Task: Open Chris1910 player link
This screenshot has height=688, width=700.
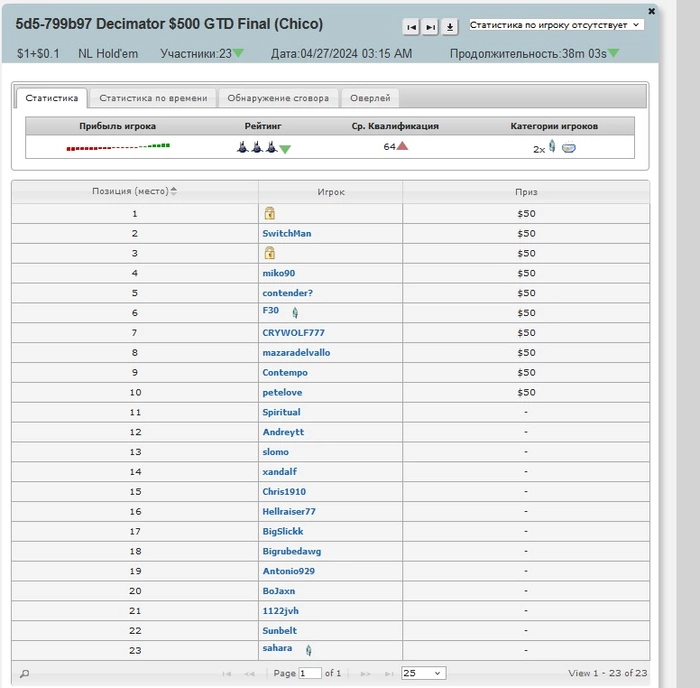Action: tap(284, 492)
